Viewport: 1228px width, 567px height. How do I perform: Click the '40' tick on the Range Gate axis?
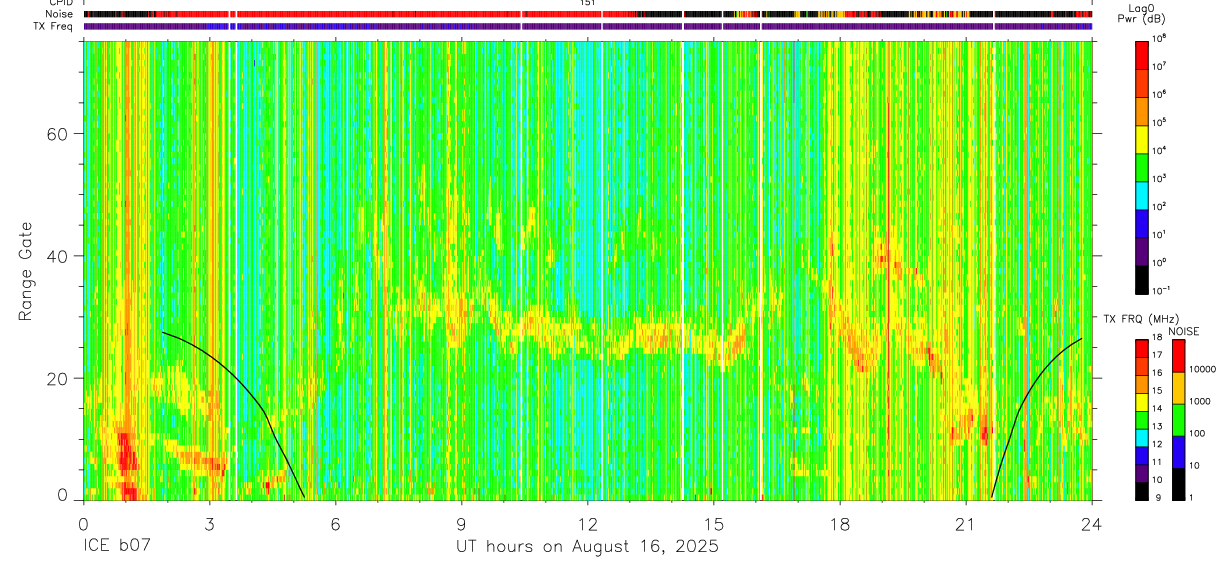click(59, 256)
